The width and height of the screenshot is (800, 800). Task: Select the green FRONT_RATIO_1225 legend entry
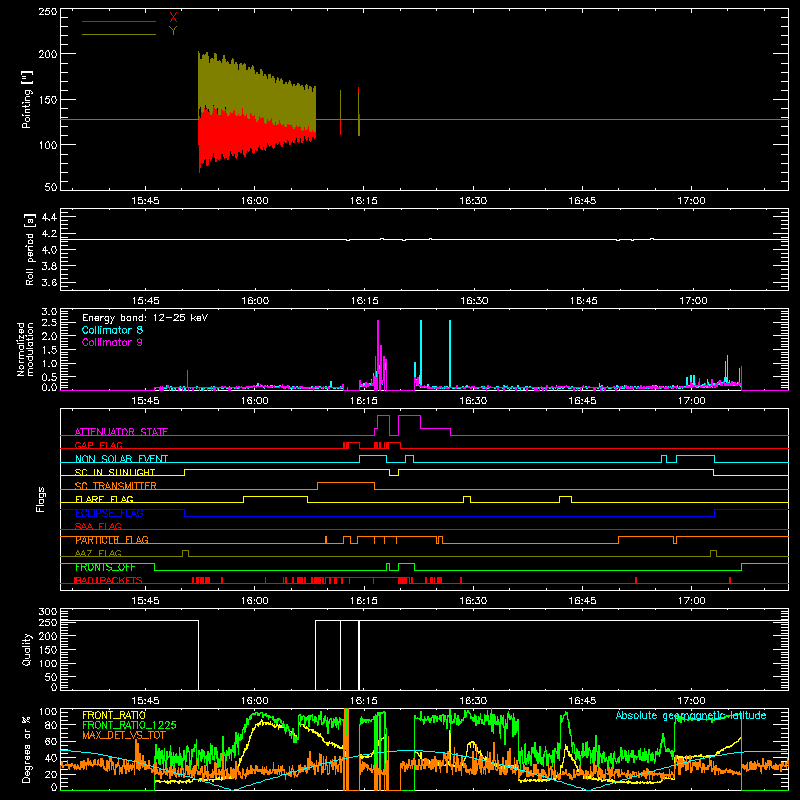coord(129,725)
